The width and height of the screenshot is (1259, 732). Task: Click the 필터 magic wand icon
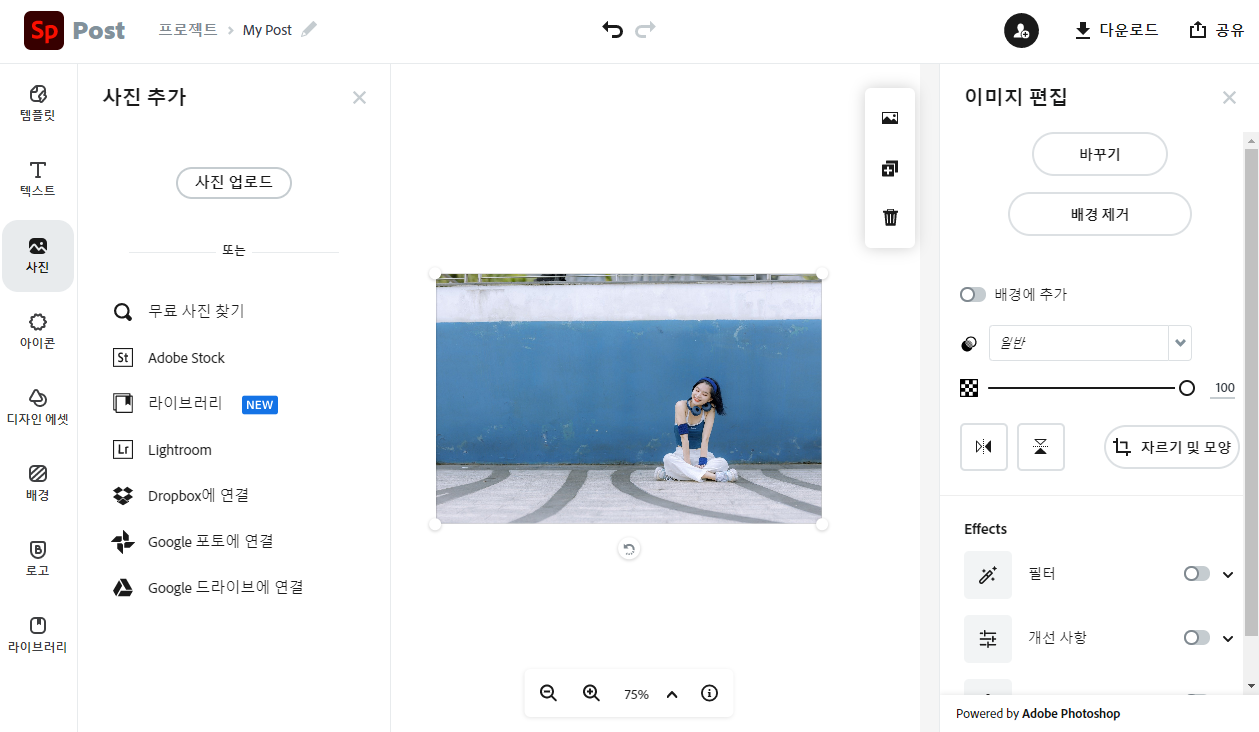tap(988, 575)
